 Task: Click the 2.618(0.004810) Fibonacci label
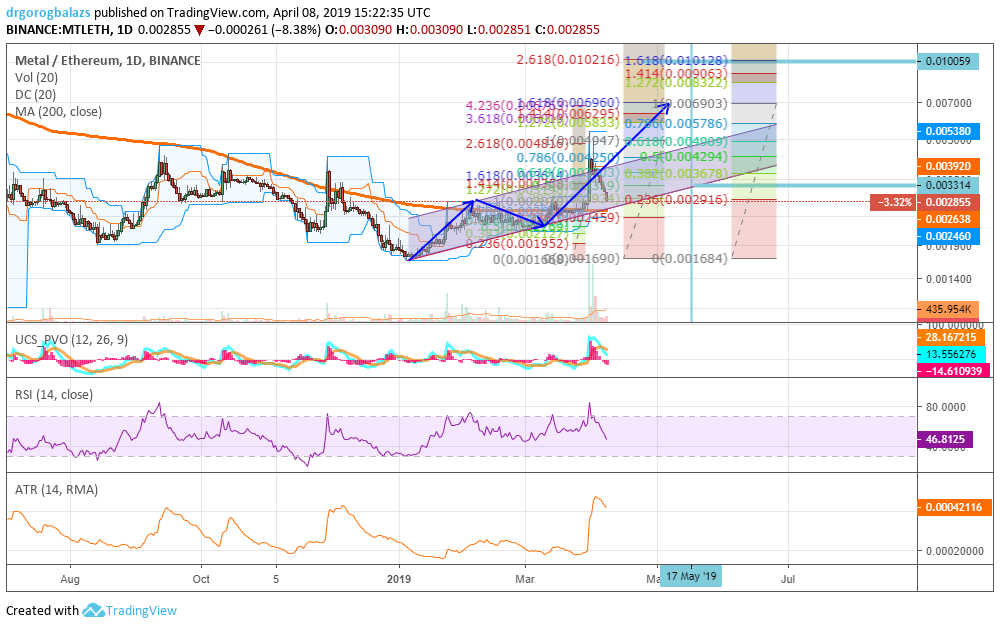point(517,143)
